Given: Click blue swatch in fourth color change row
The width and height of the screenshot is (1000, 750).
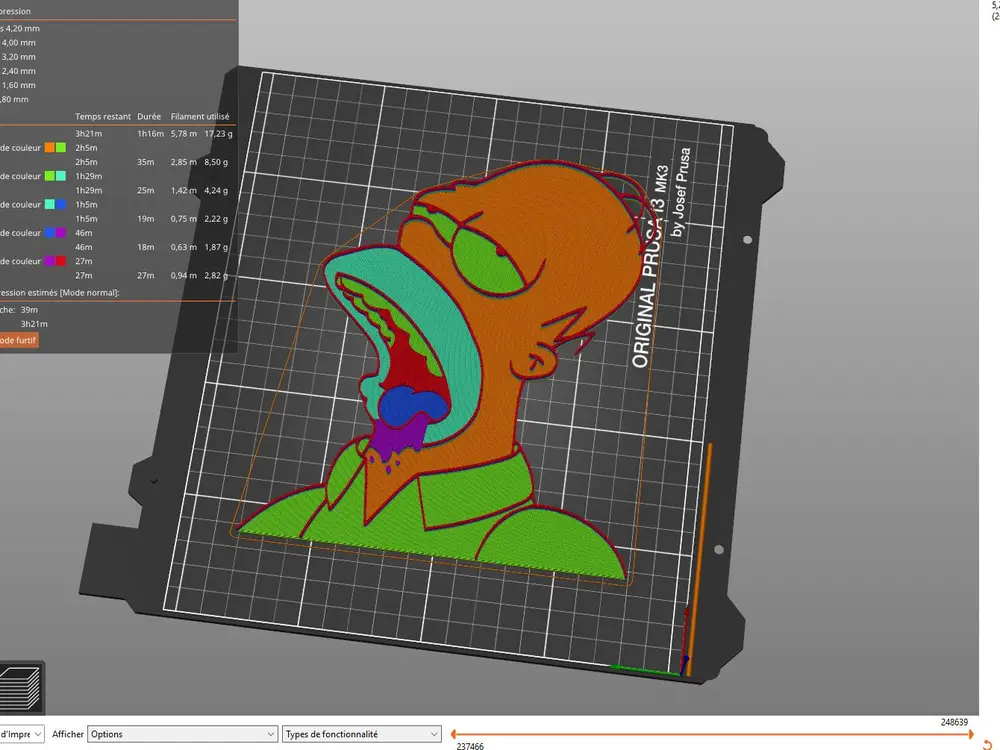Looking at the screenshot, I should pos(49,233).
